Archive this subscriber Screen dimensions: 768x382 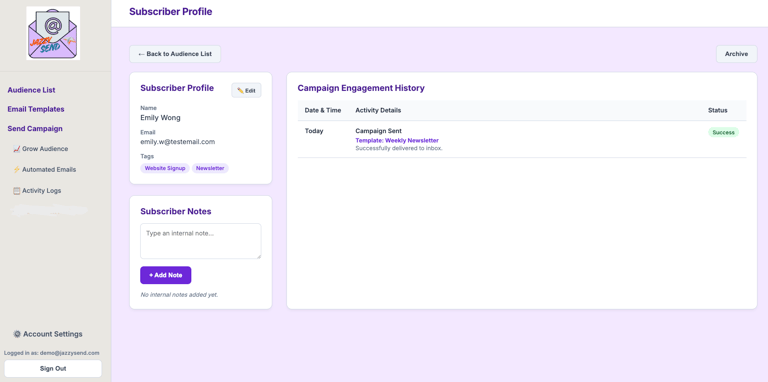[736, 54]
